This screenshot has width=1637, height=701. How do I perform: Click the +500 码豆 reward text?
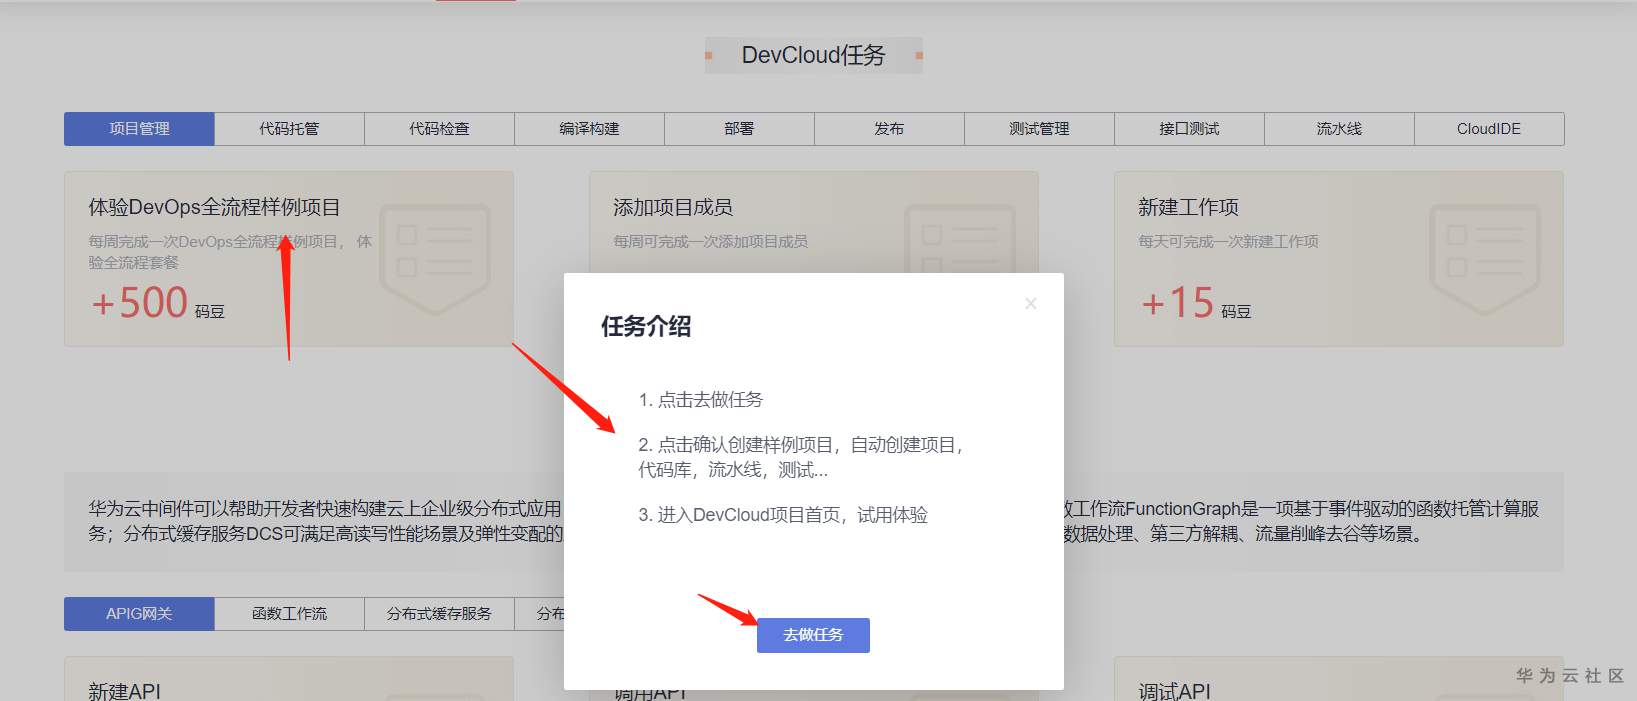tap(158, 303)
